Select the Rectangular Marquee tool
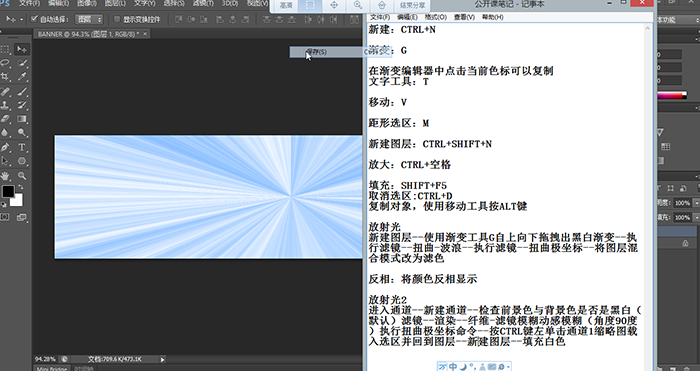The height and width of the screenshot is (371, 700). click(5, 49)
